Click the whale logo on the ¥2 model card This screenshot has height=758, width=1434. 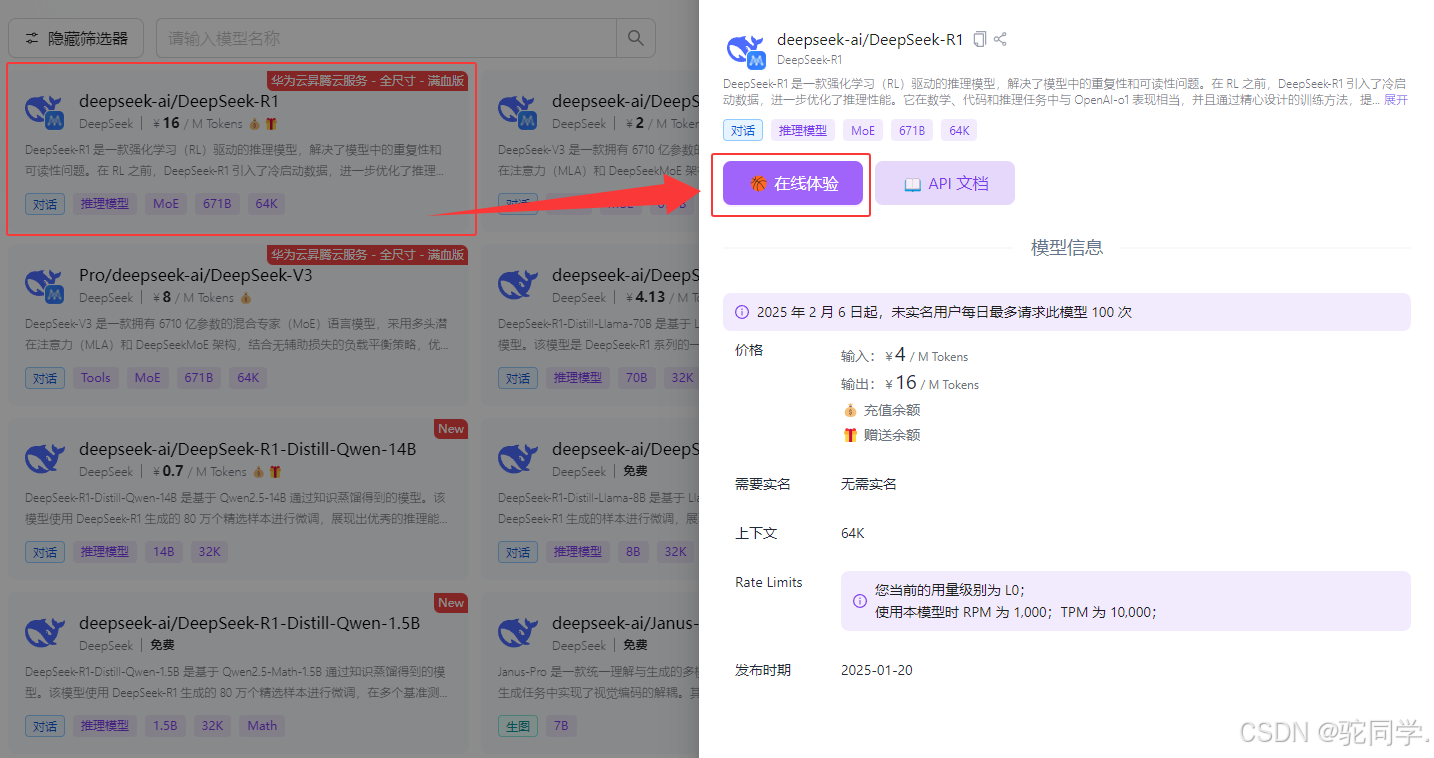coord(518,112)
